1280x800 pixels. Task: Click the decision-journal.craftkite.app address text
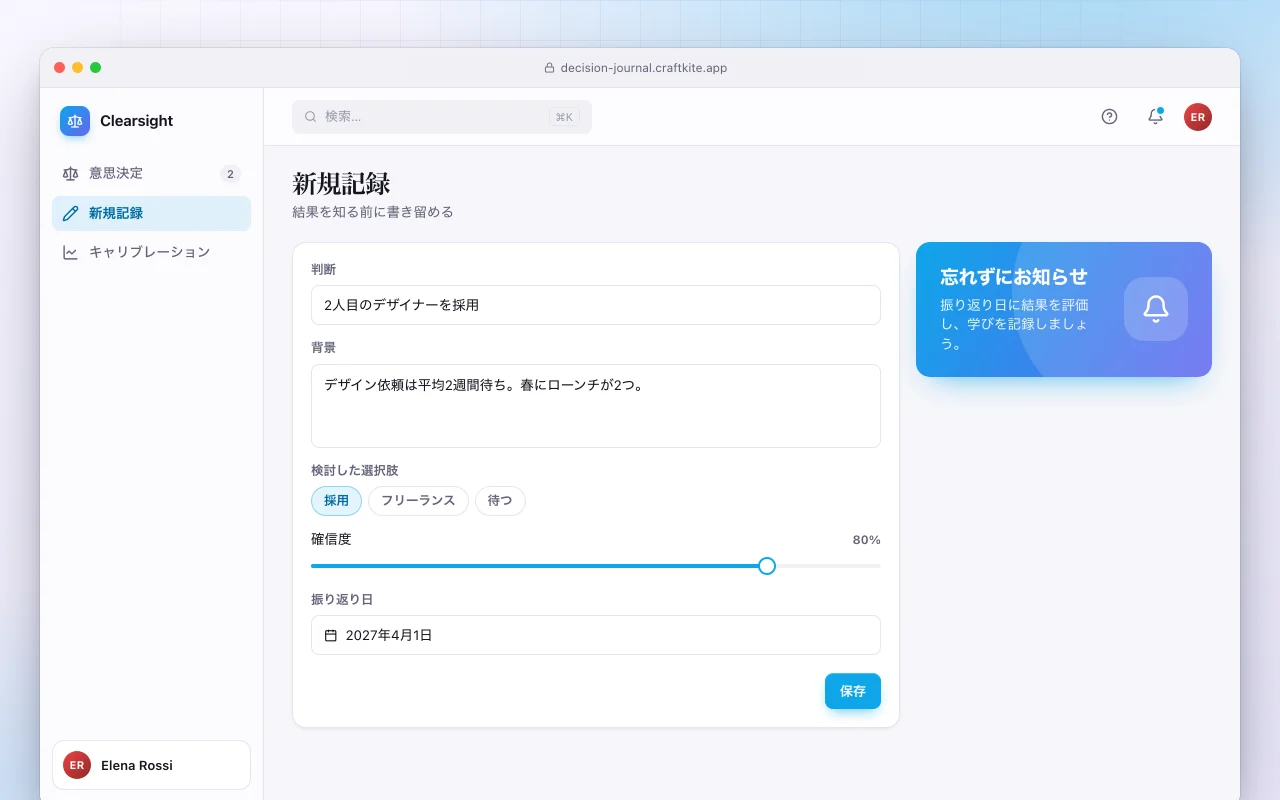tap(644, 68)
